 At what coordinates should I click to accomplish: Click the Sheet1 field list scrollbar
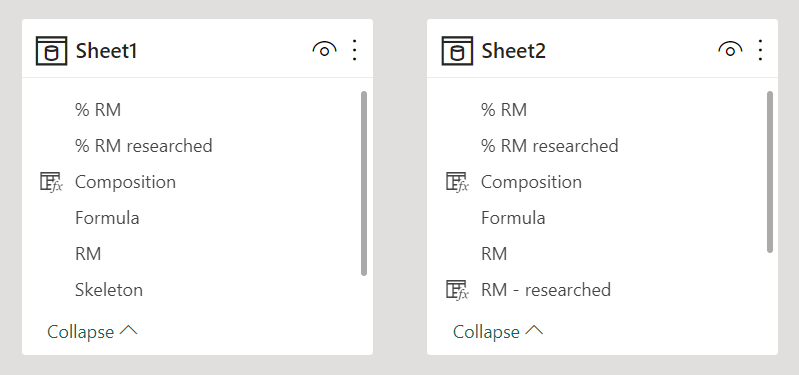364,183
